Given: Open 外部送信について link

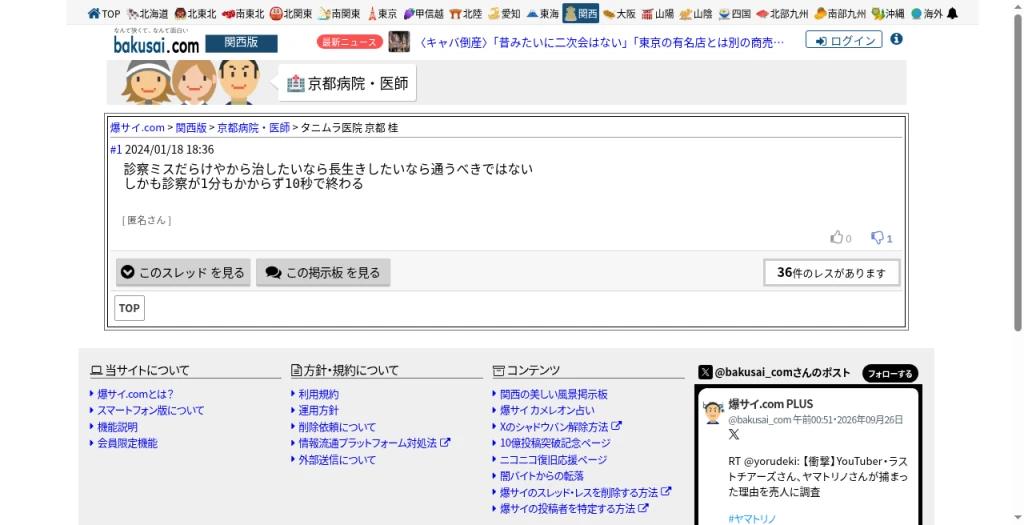Looking at the screenshot, I should tap(337, 460).
